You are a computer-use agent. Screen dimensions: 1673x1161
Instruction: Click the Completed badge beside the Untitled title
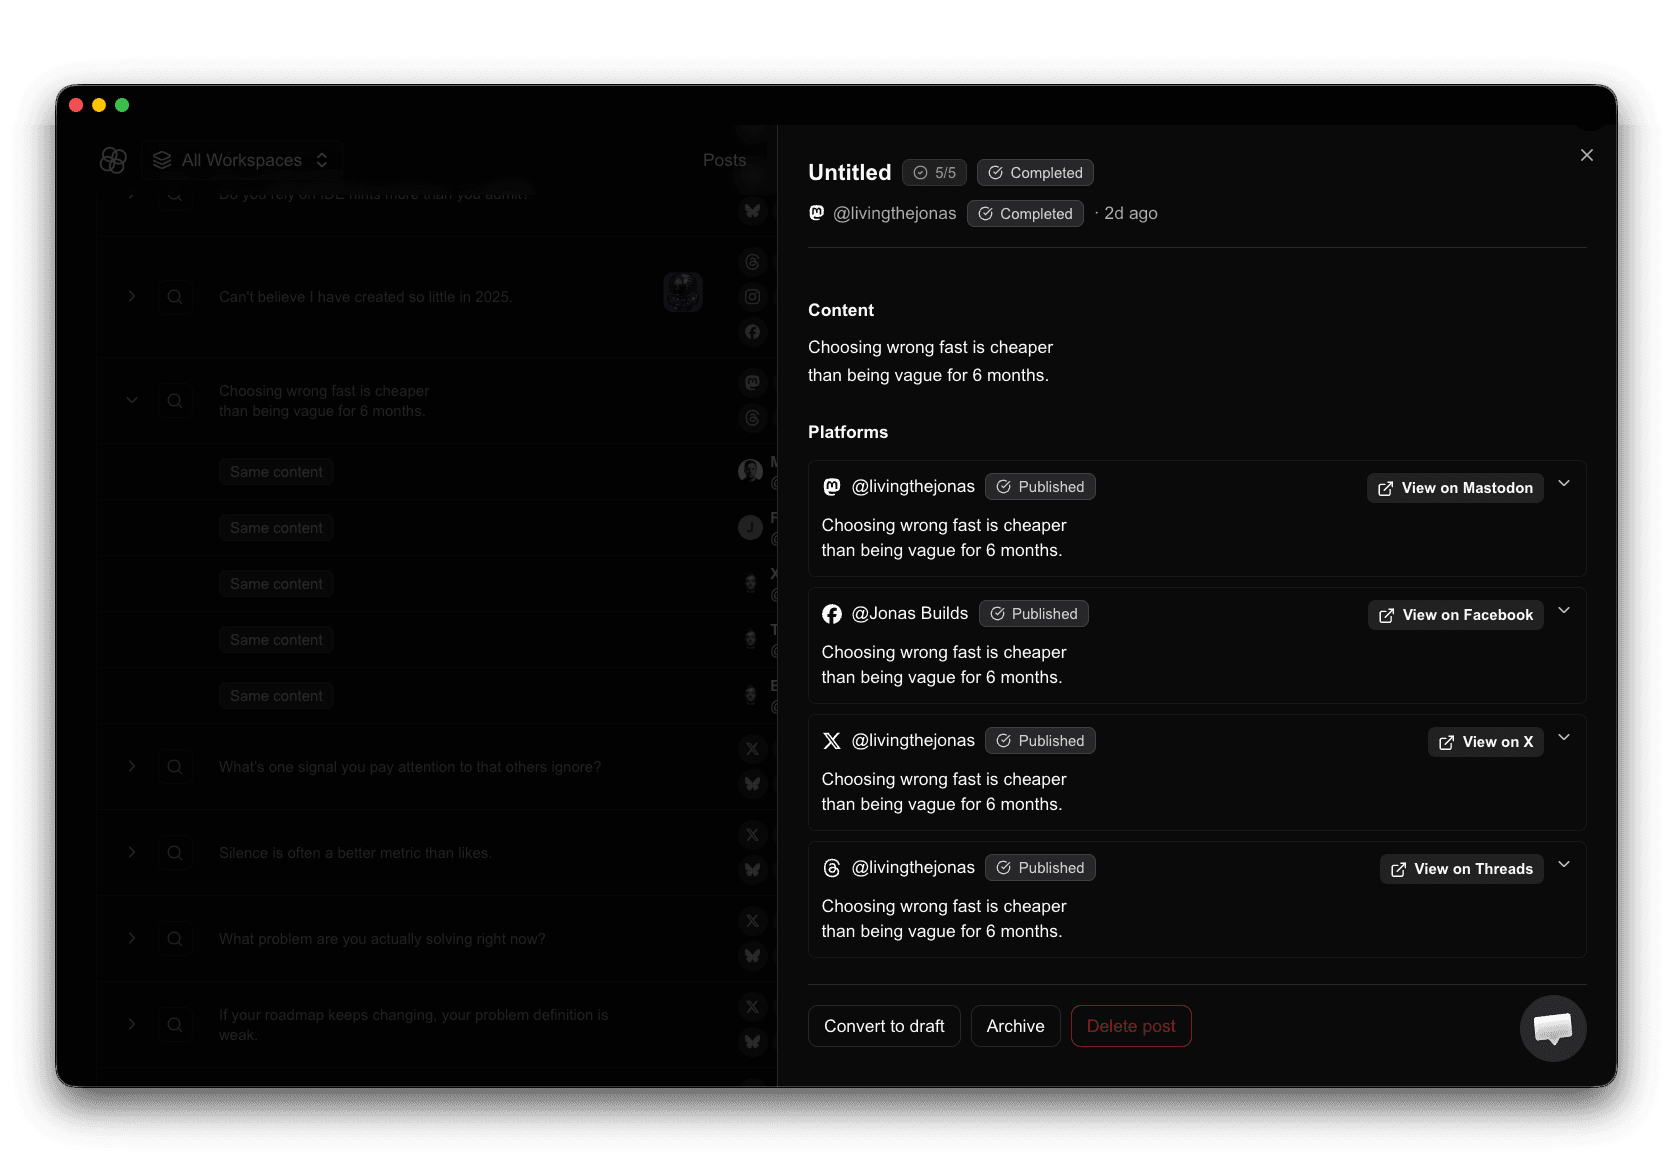(x=1035, y=173)
